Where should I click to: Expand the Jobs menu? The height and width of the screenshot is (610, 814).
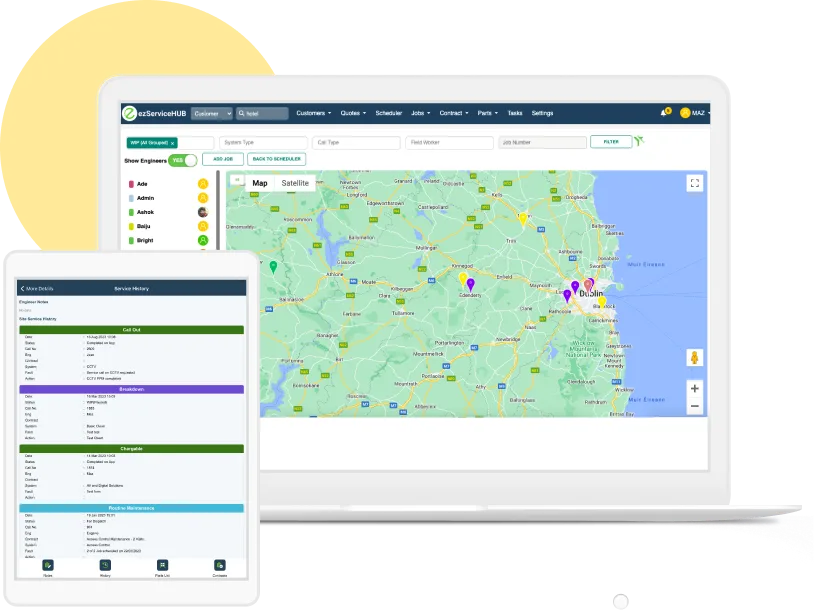pyautogui.click(x=420, y=113)
